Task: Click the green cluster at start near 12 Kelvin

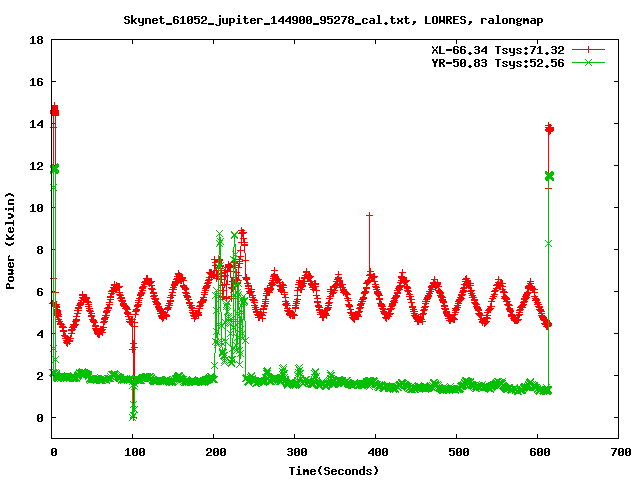Action: click(55, 168)
